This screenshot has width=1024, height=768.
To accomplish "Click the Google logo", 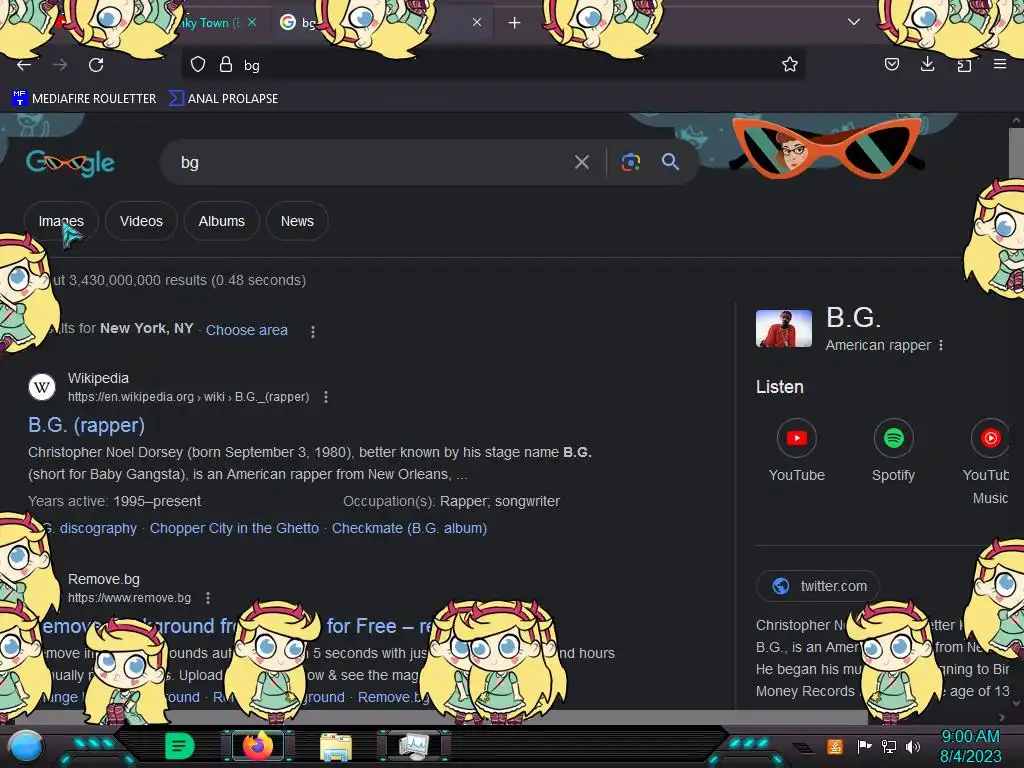I will [x=71, y=163].
